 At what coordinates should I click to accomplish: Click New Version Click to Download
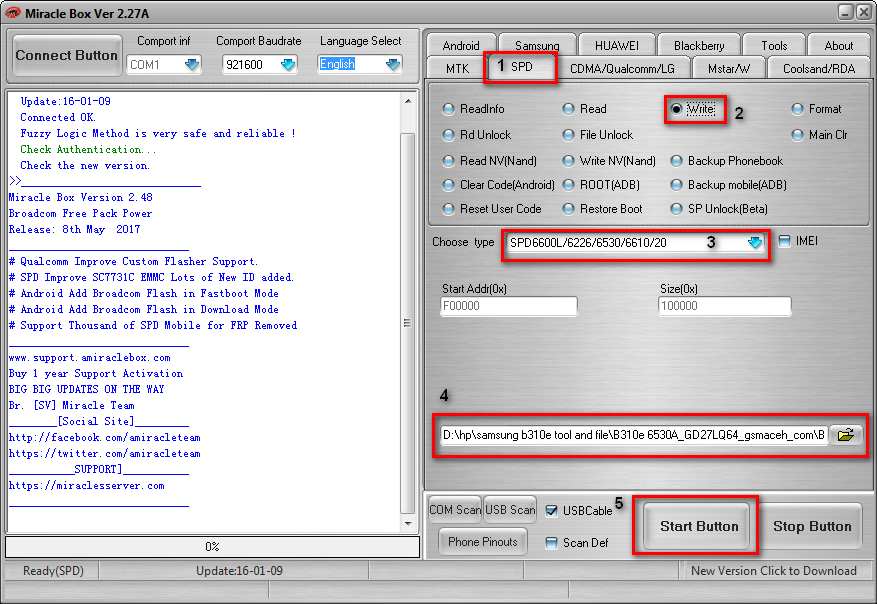774,570
